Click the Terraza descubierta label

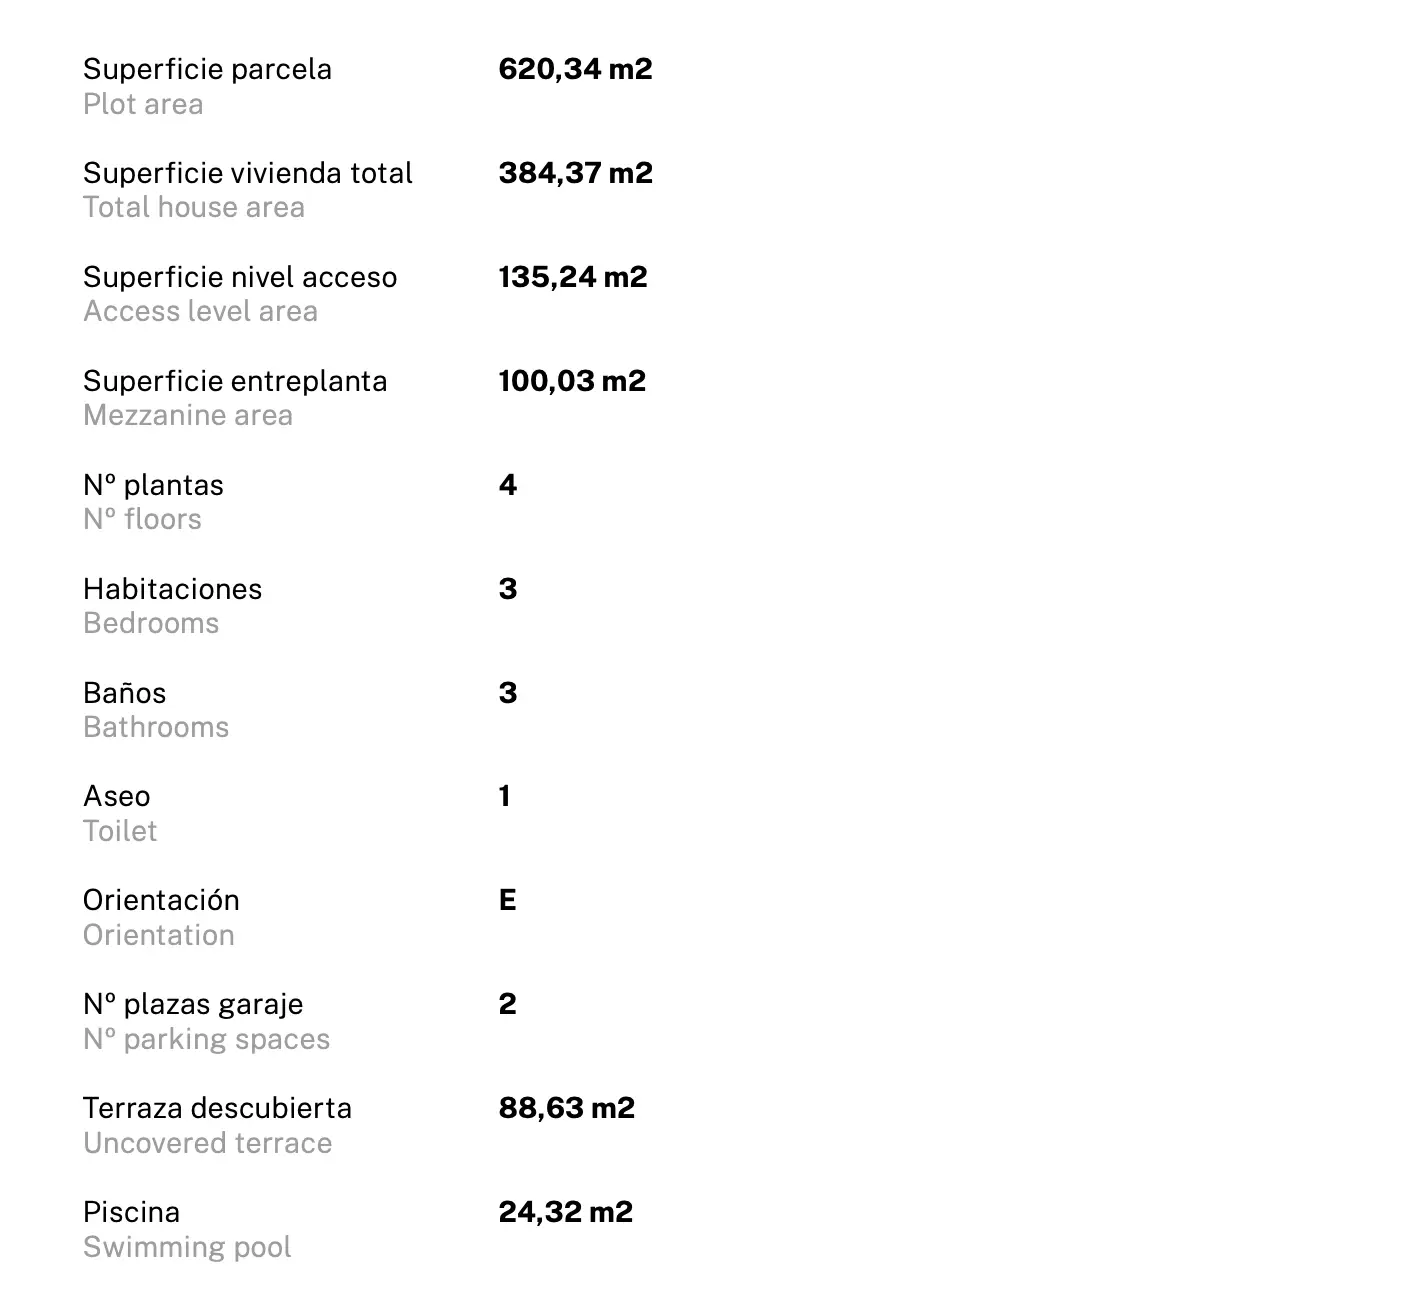coord(217,1108)
